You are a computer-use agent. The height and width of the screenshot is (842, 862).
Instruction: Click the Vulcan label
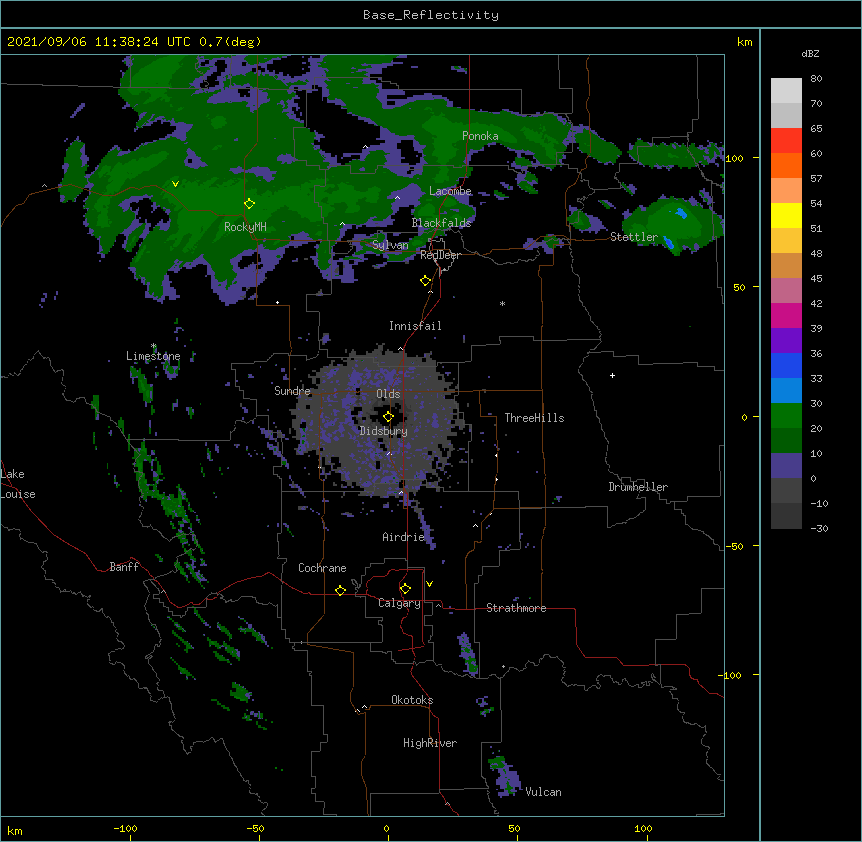[543, 792]
